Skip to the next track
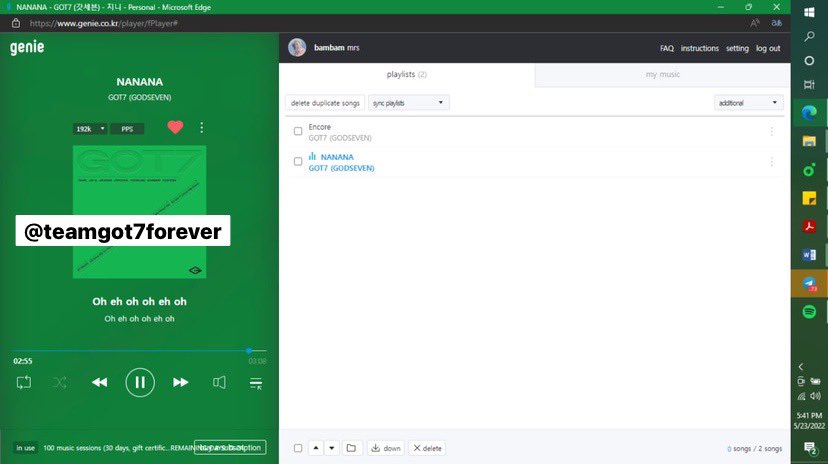Viewport: 828px width, 464px height. (181, 382)
